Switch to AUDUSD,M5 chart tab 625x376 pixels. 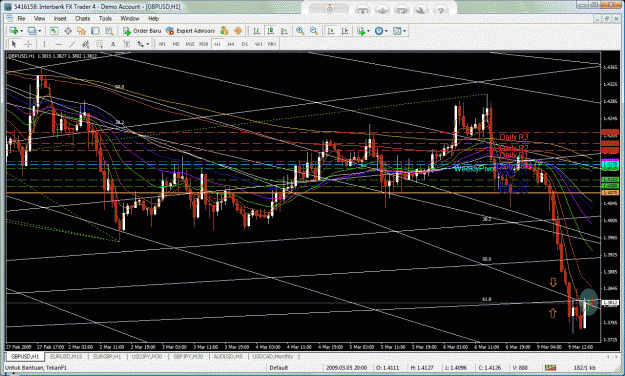coord(228,356)
